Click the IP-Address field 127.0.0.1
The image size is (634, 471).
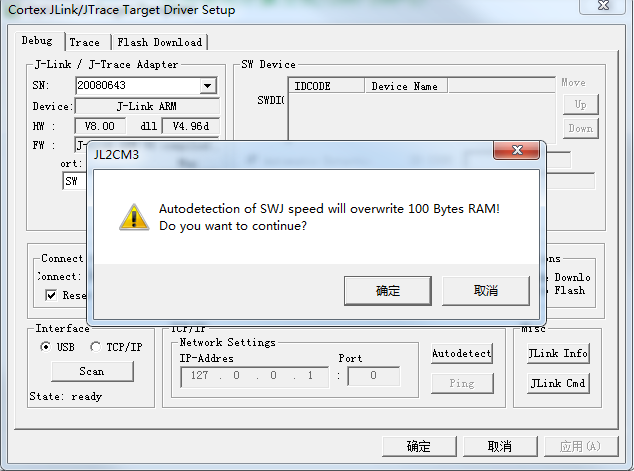pyautogui.click(x=254, y=376)
